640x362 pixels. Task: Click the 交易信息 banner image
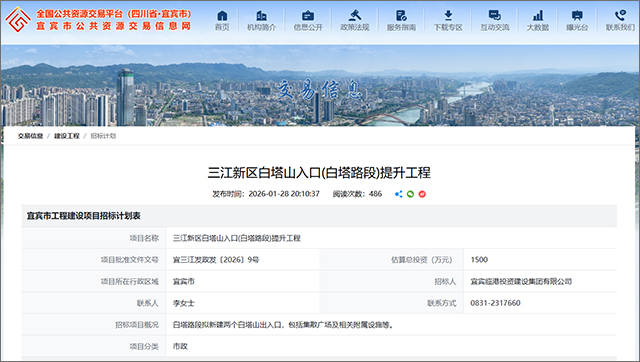(x=320, y=85)
